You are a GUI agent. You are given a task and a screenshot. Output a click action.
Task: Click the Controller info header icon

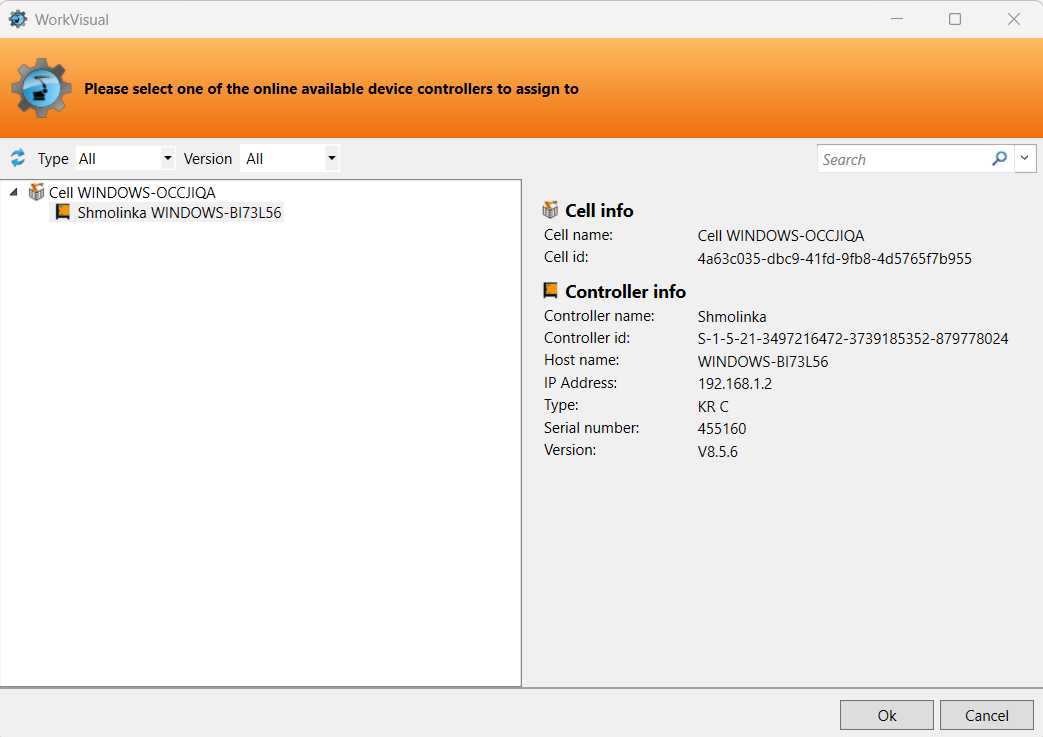[550, 291]
